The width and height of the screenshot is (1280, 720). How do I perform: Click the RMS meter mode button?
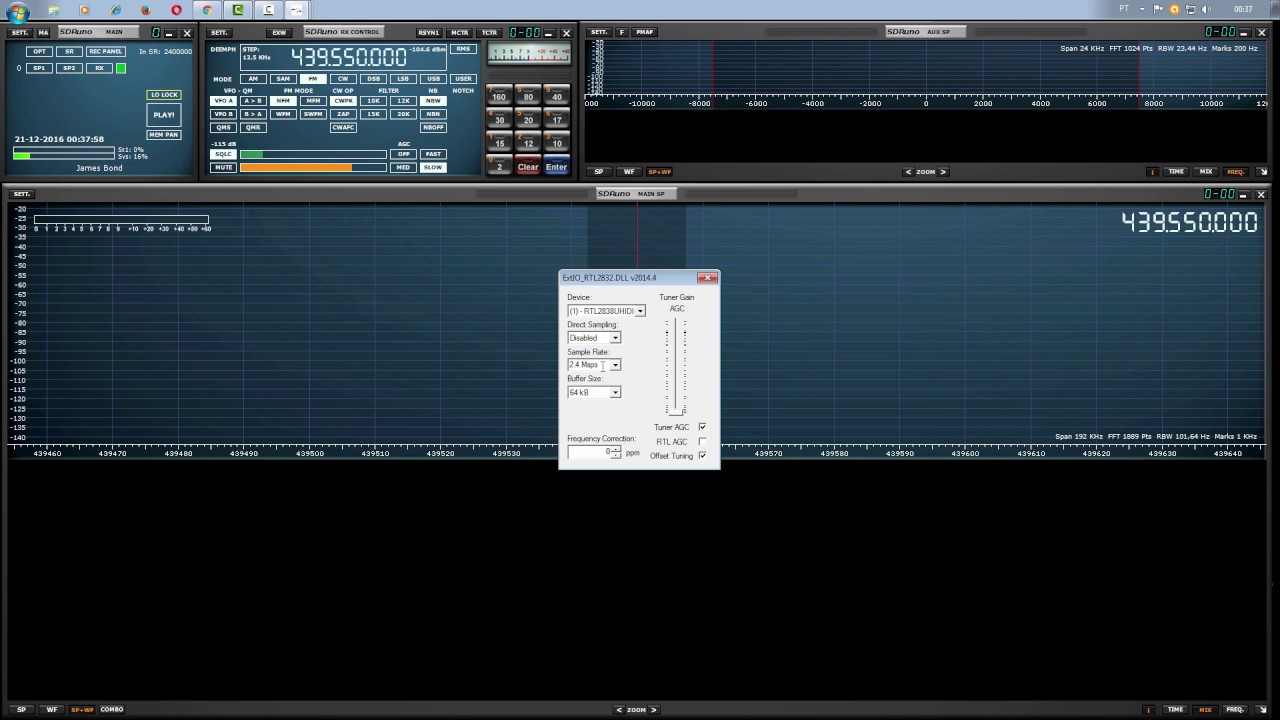point(463,49)
